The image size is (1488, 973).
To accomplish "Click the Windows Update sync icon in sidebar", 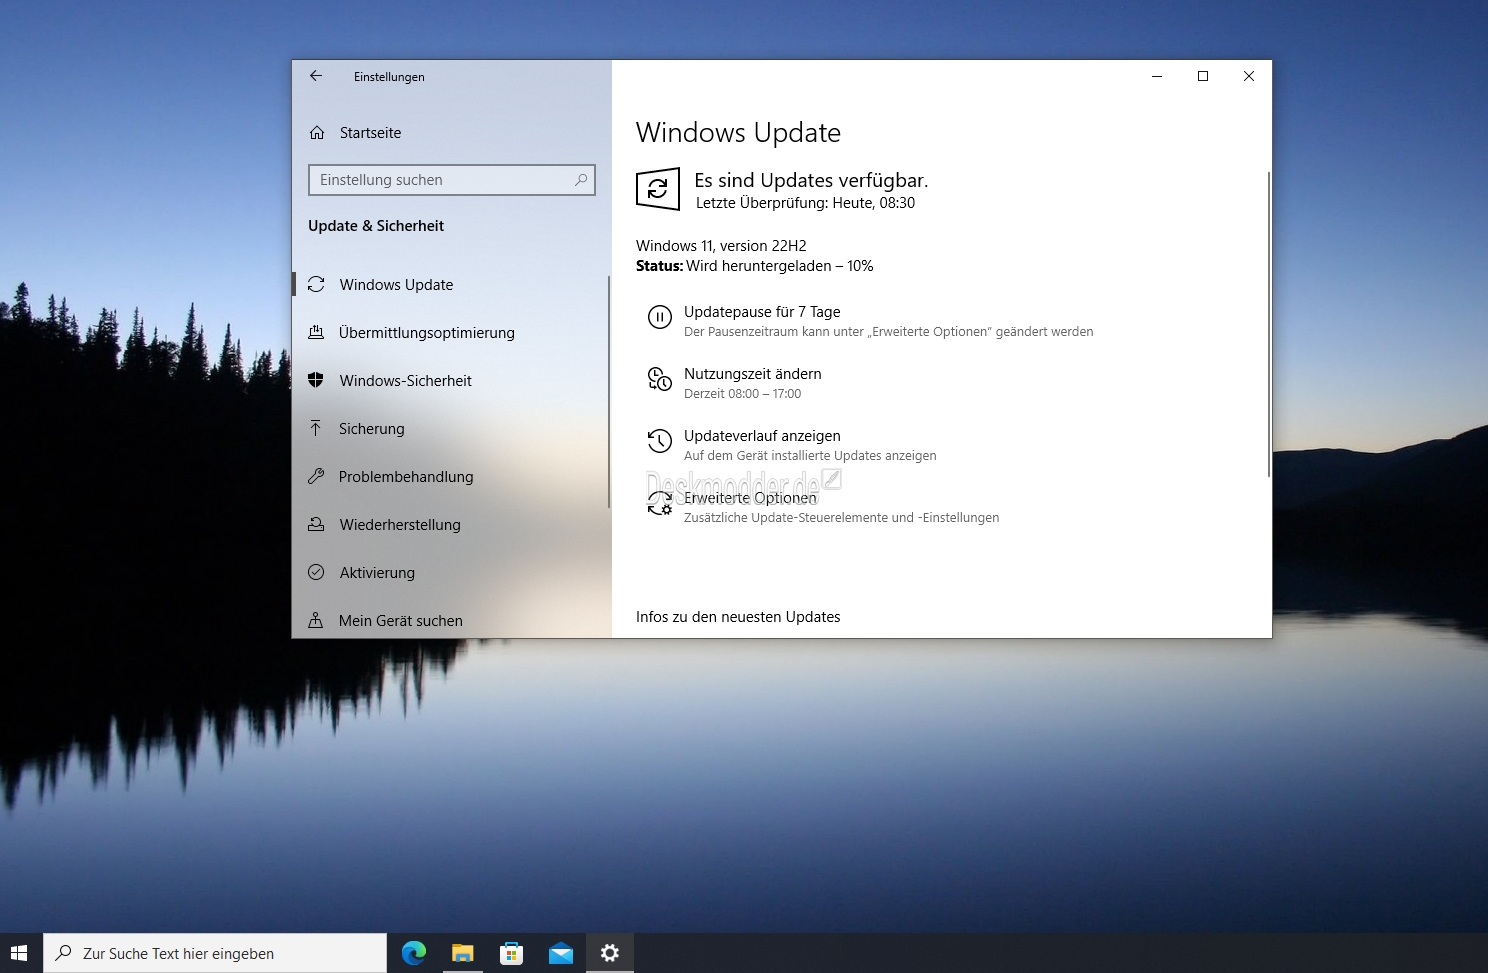I will (316, 285).
